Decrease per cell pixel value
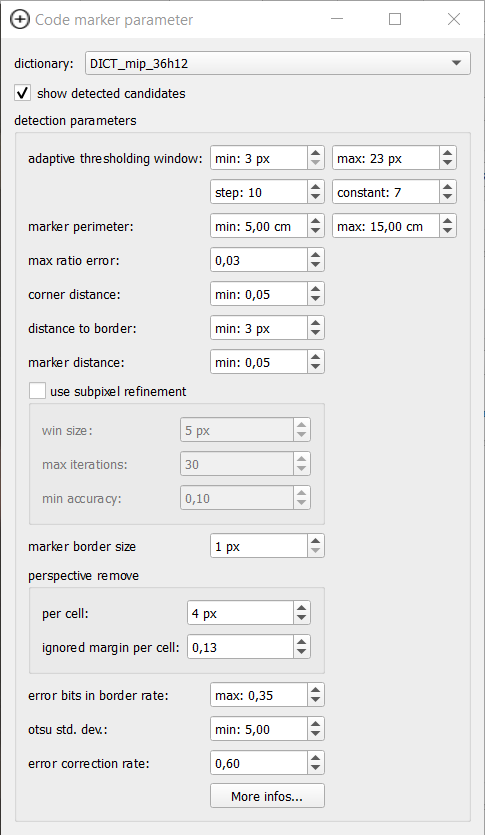Screen dimensions: 485x835 [x=301, y=619]
